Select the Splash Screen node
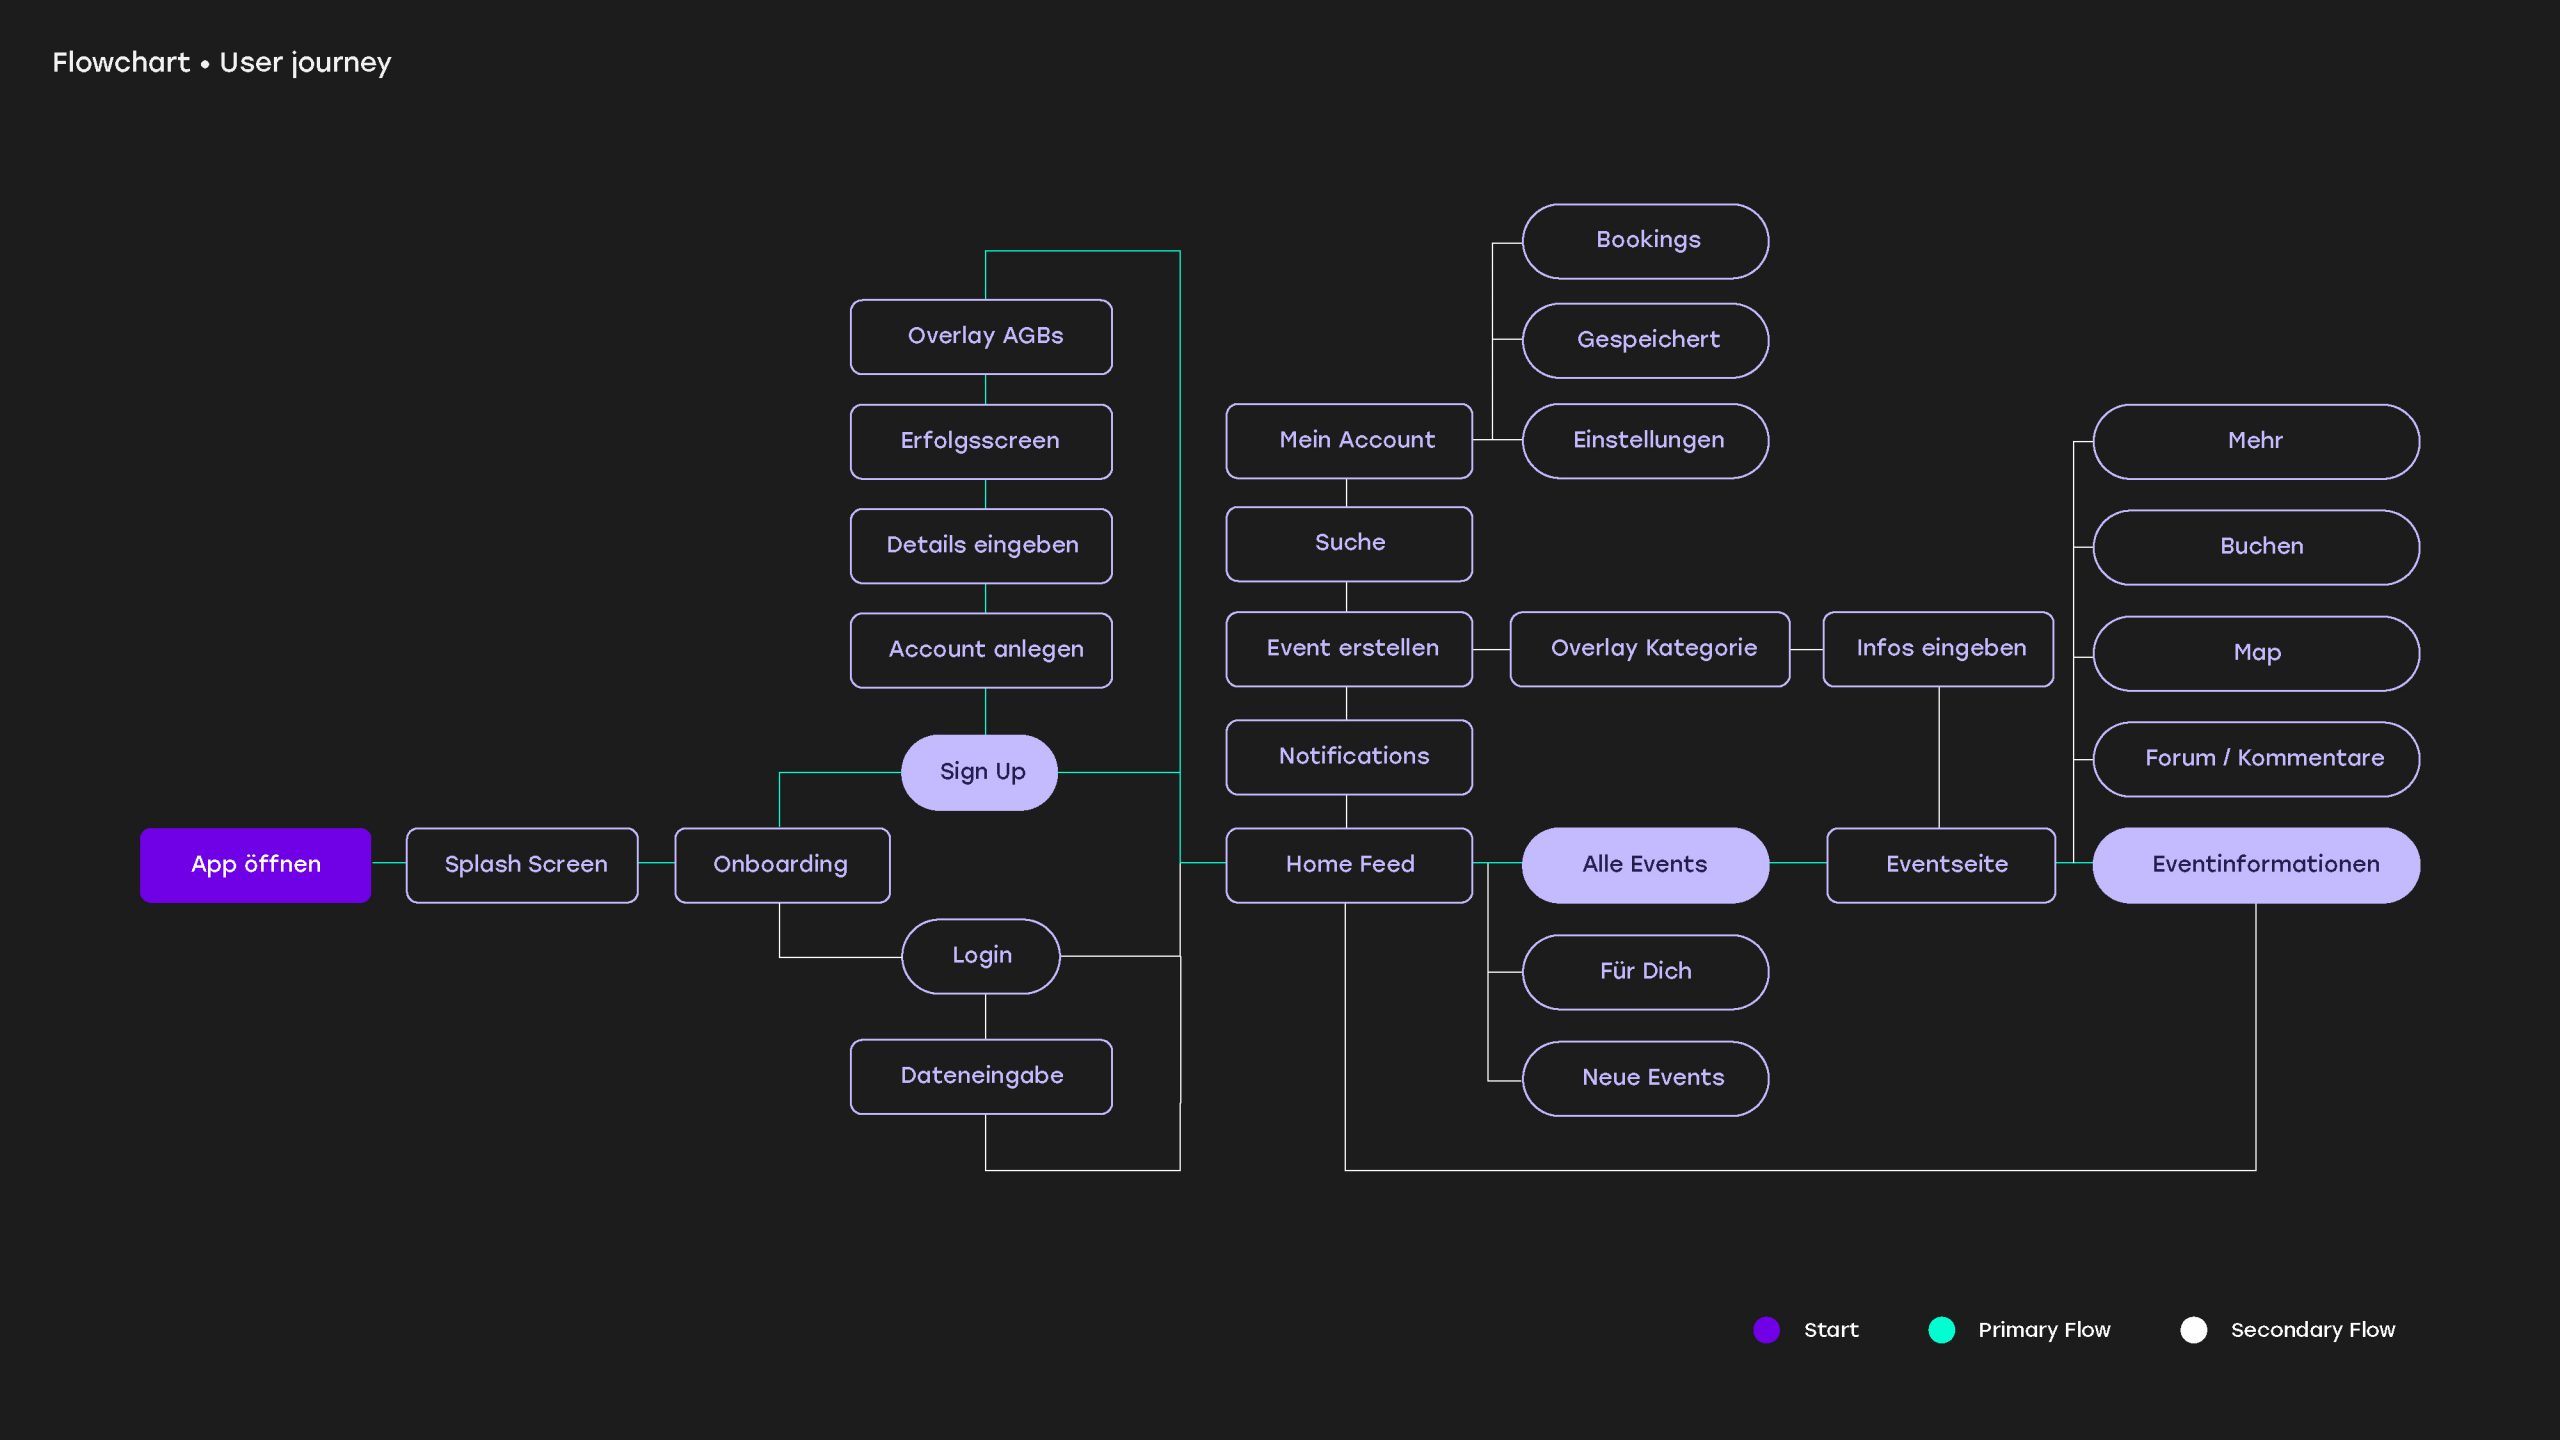 click(x=522, y=864)
